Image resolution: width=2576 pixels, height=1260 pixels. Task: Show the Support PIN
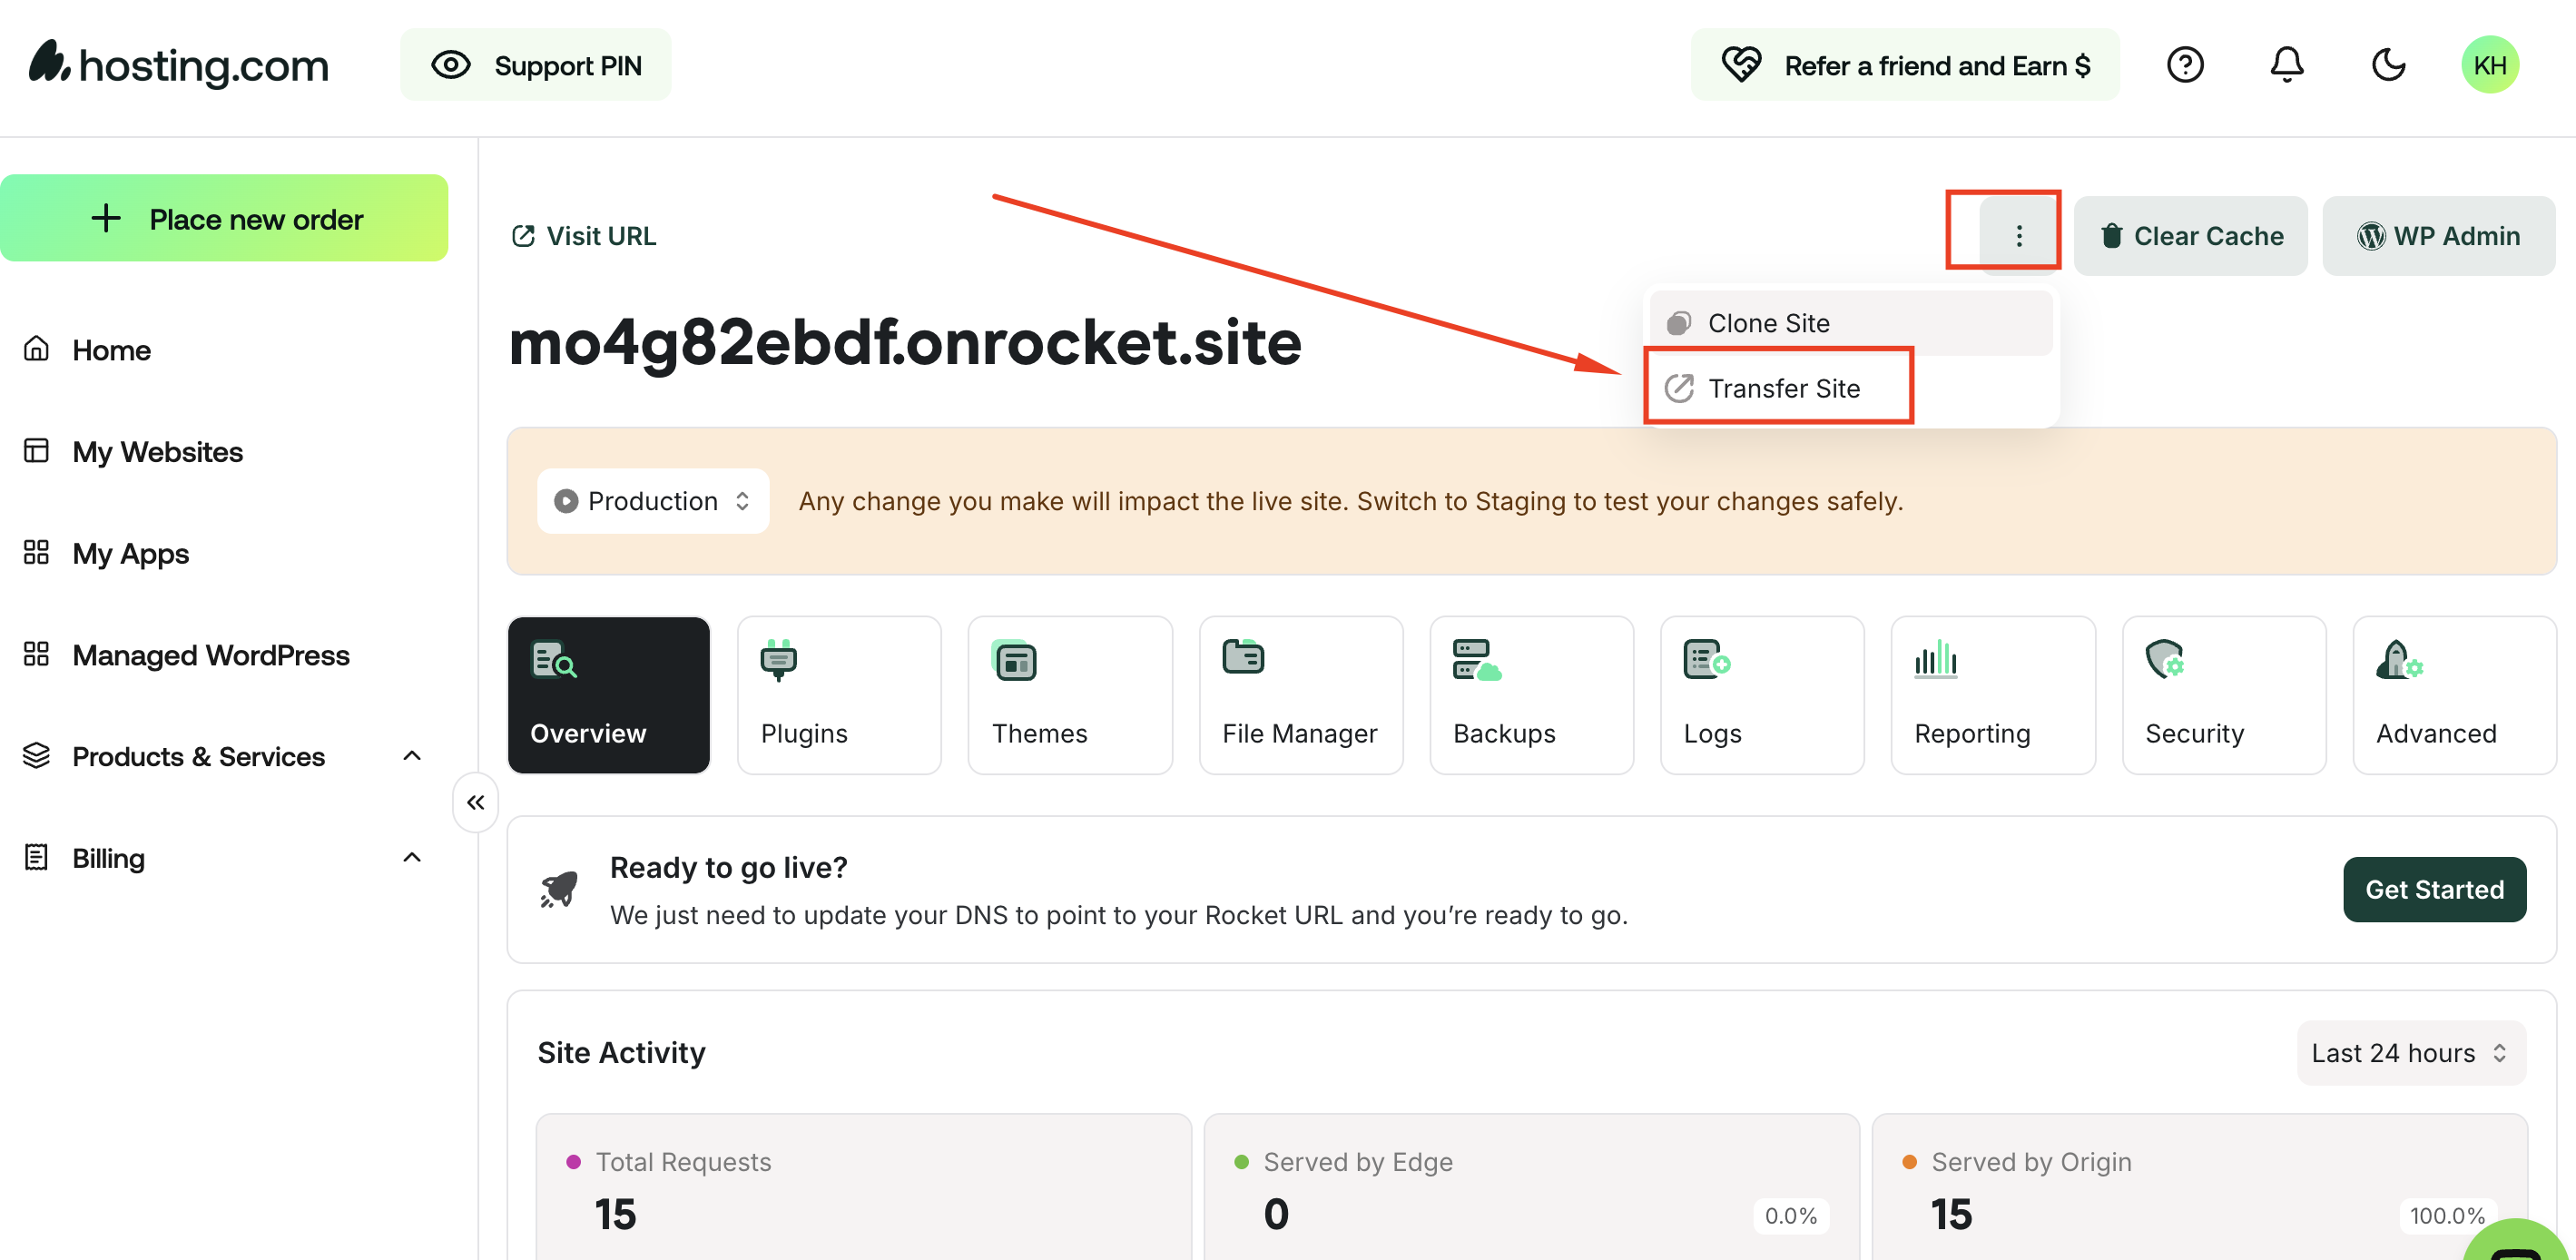pyautogui.click(x=536, y=65)
